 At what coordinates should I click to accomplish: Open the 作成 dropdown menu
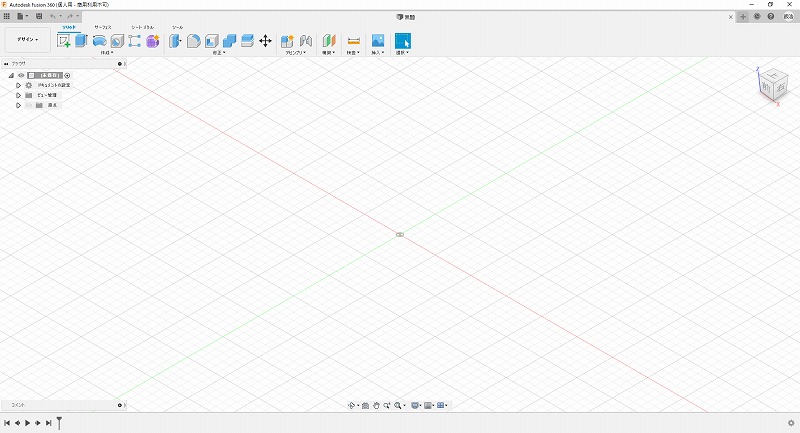point(107,53)
